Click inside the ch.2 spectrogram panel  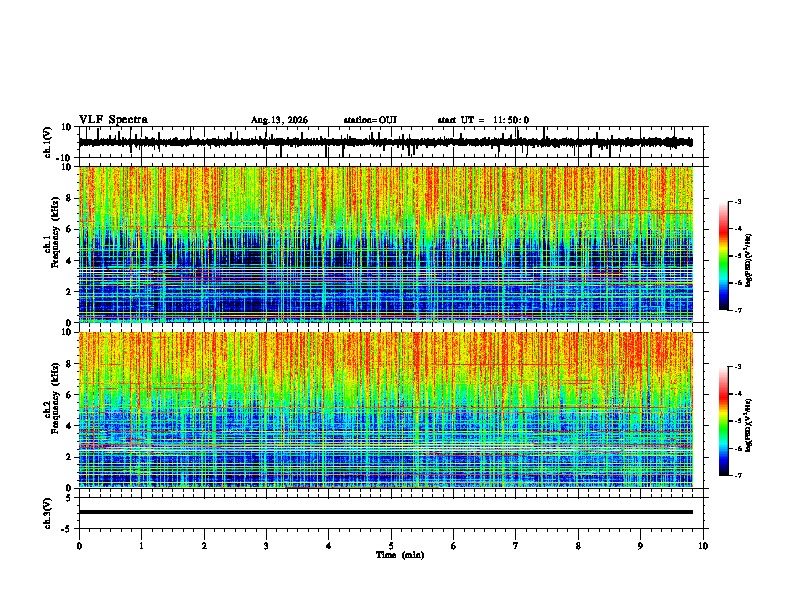(x=385, y=410)
